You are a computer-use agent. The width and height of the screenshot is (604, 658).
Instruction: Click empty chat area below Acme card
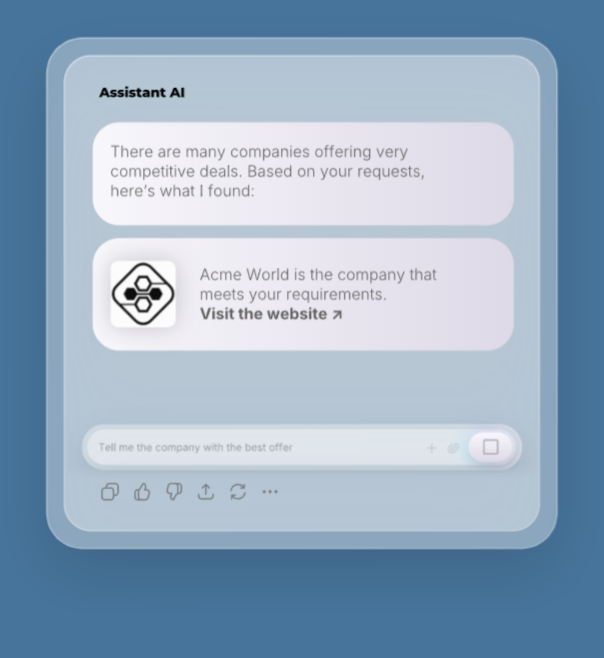[302, 386]
